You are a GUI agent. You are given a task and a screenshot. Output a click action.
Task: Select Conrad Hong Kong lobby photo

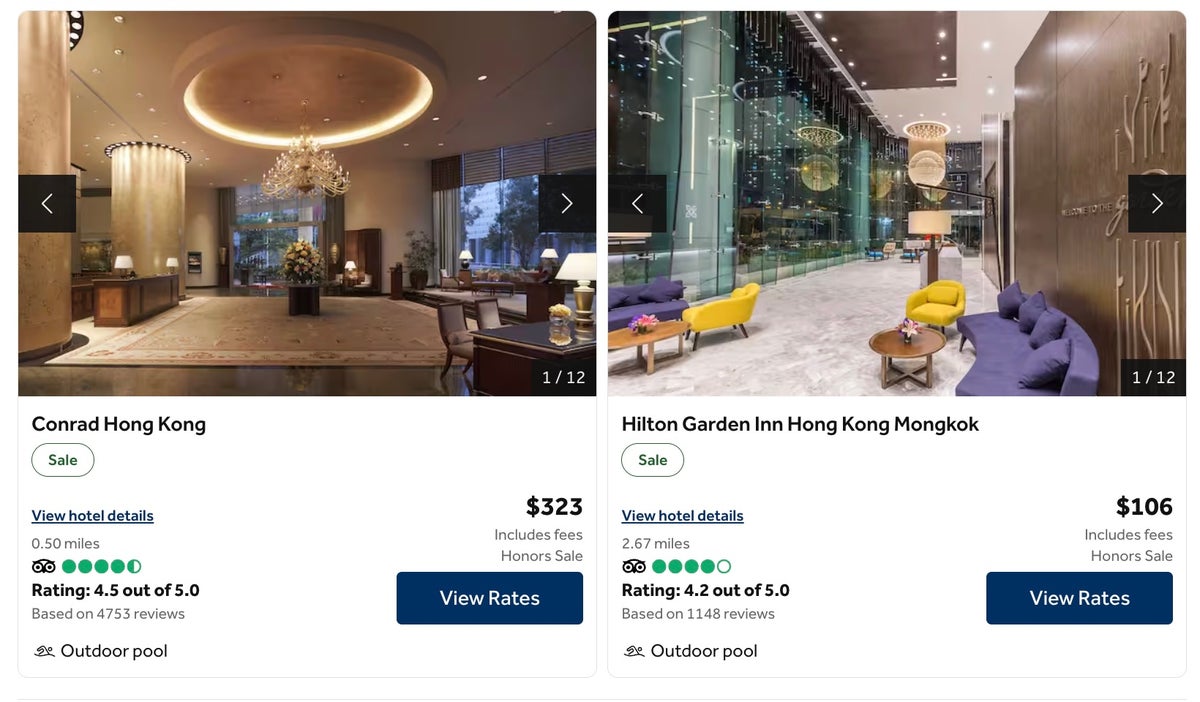[x=307, y=204]
